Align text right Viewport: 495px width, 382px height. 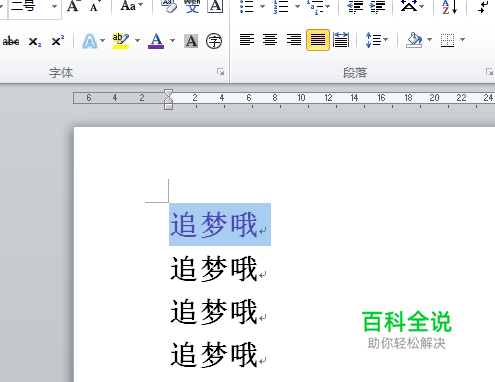[294, 40]
